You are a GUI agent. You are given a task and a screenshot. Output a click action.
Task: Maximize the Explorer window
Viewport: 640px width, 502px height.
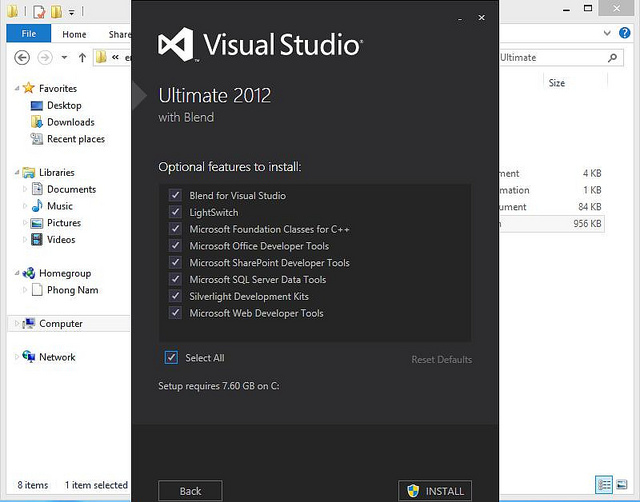(588, 8)
